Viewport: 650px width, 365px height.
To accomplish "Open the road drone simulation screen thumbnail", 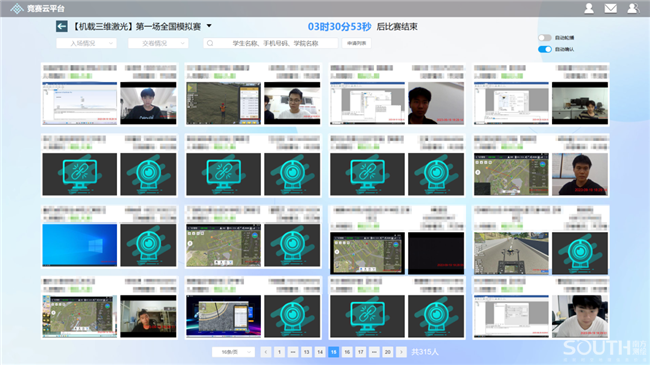I will point(511,253).
